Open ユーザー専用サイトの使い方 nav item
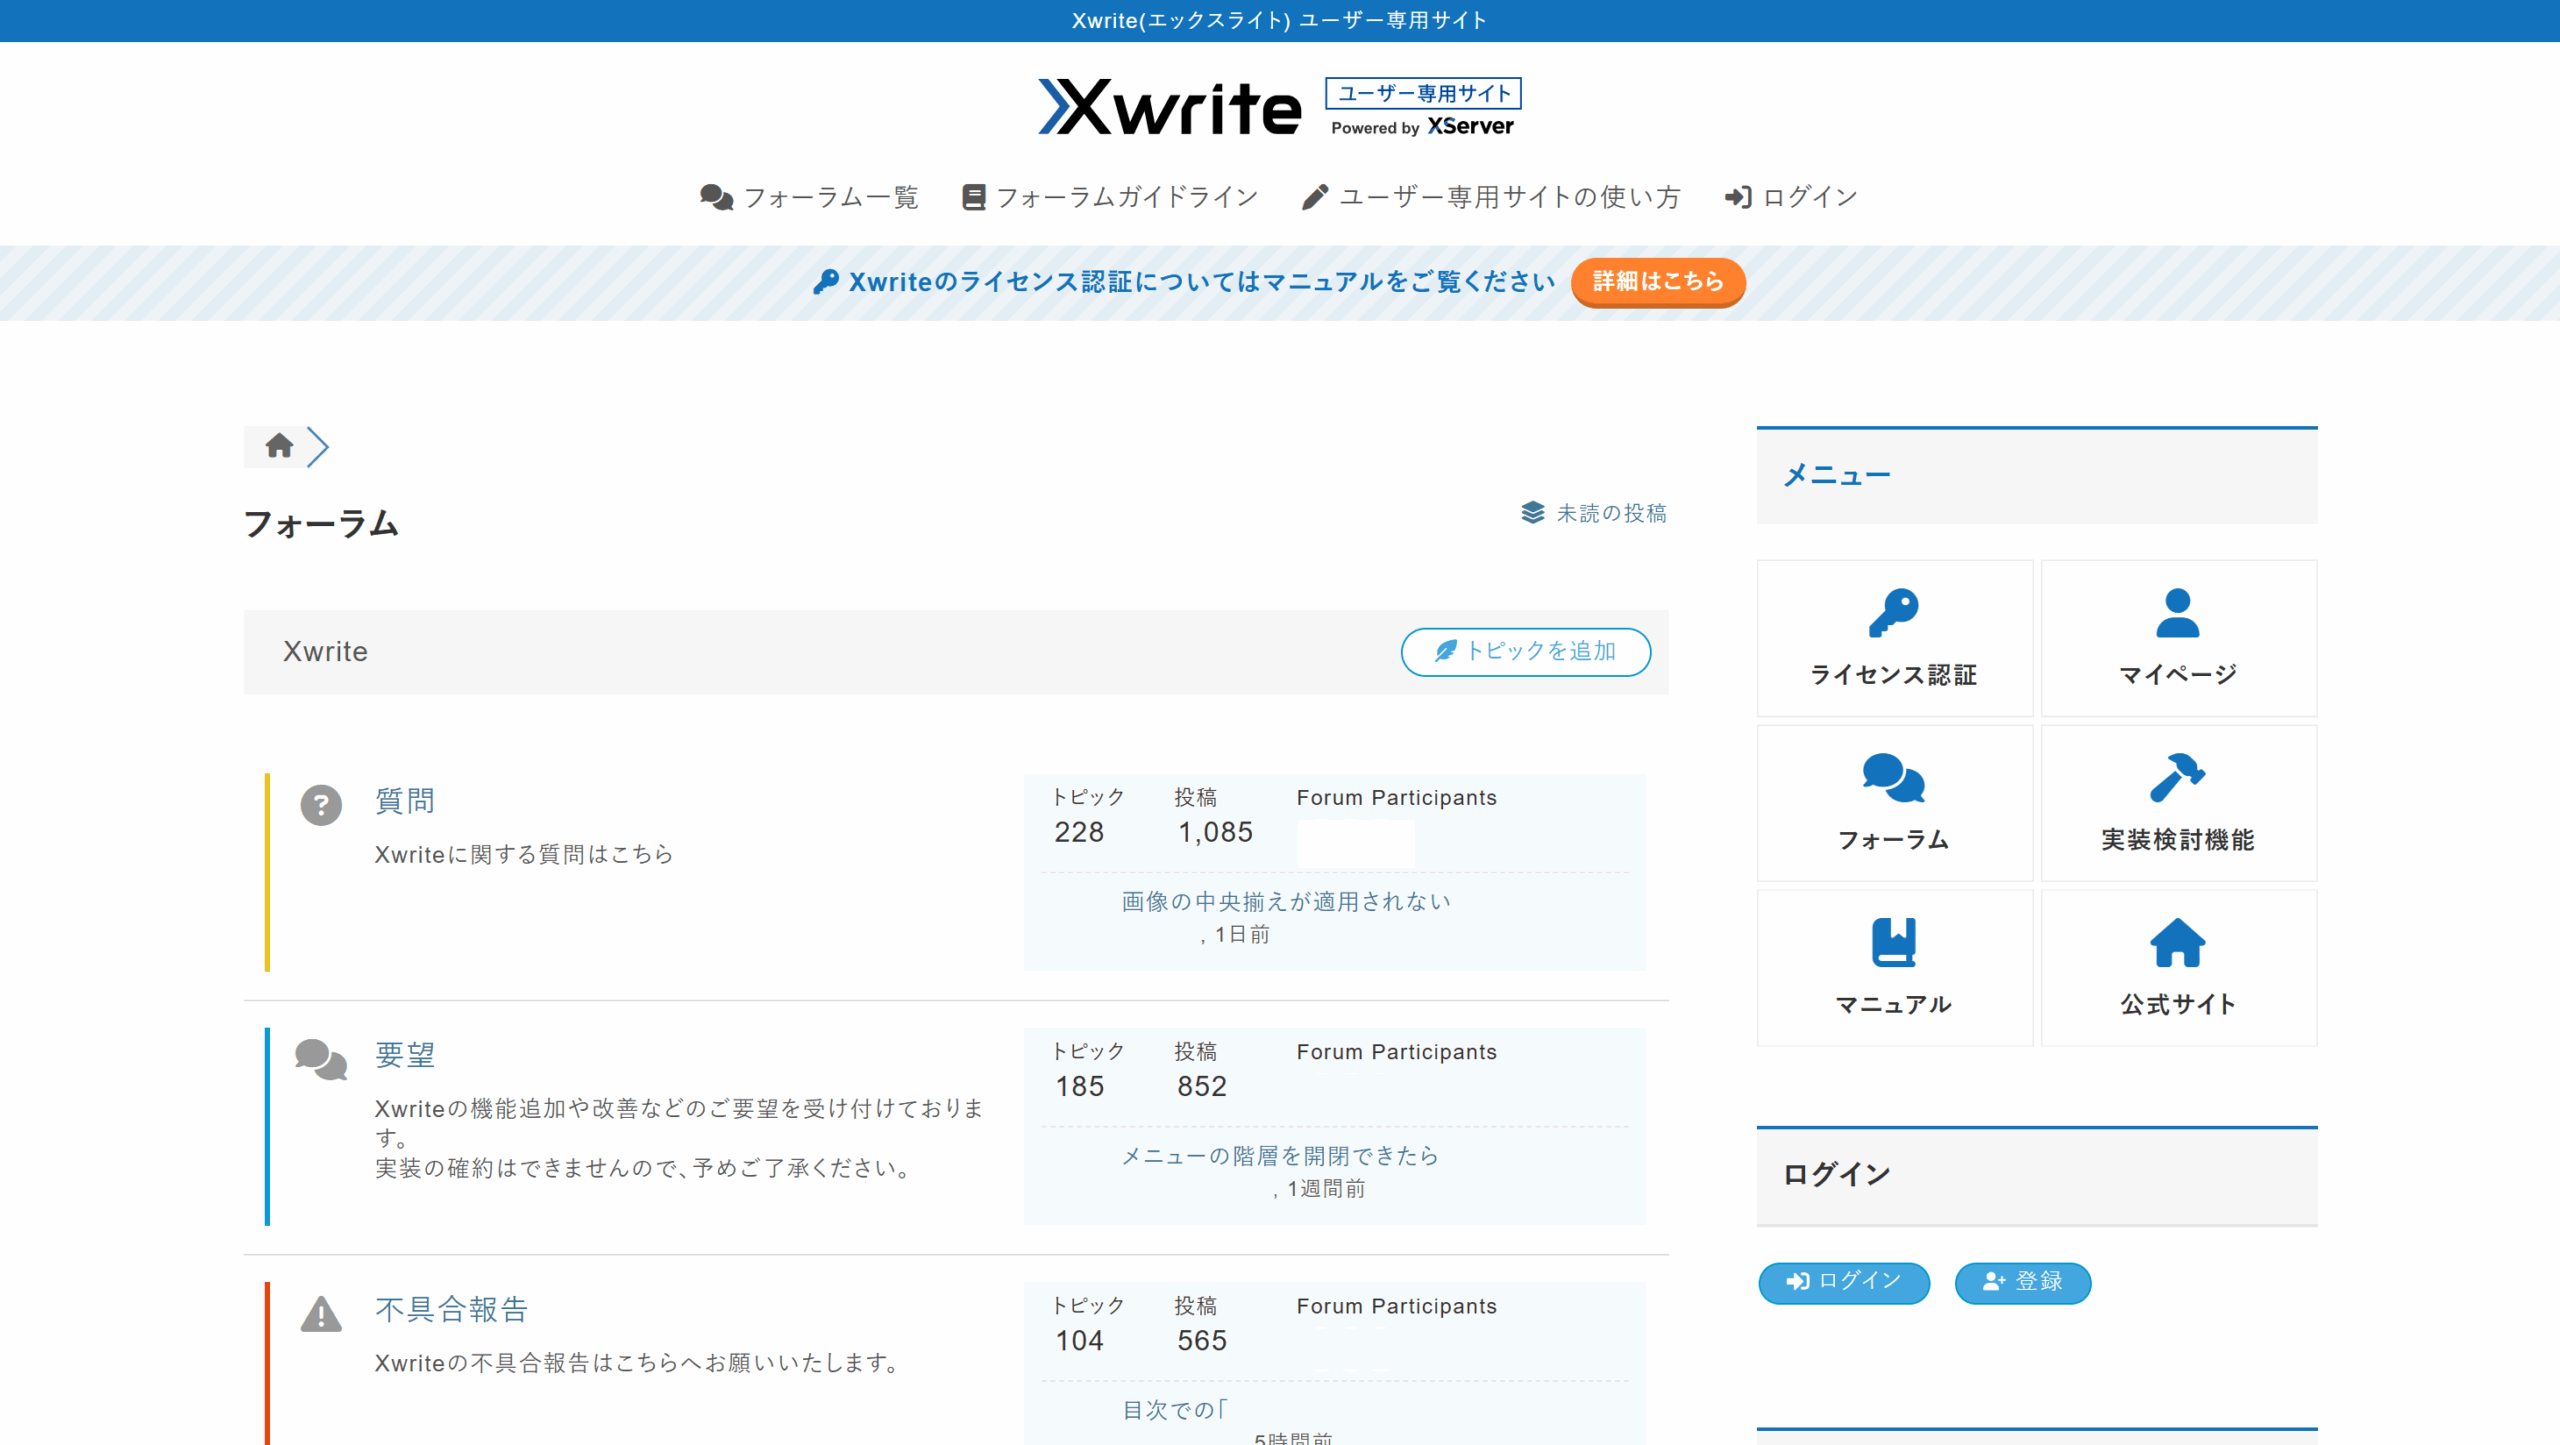Image resolution: width=2560 pixels, height=1445 pixels. (1491, 197)
